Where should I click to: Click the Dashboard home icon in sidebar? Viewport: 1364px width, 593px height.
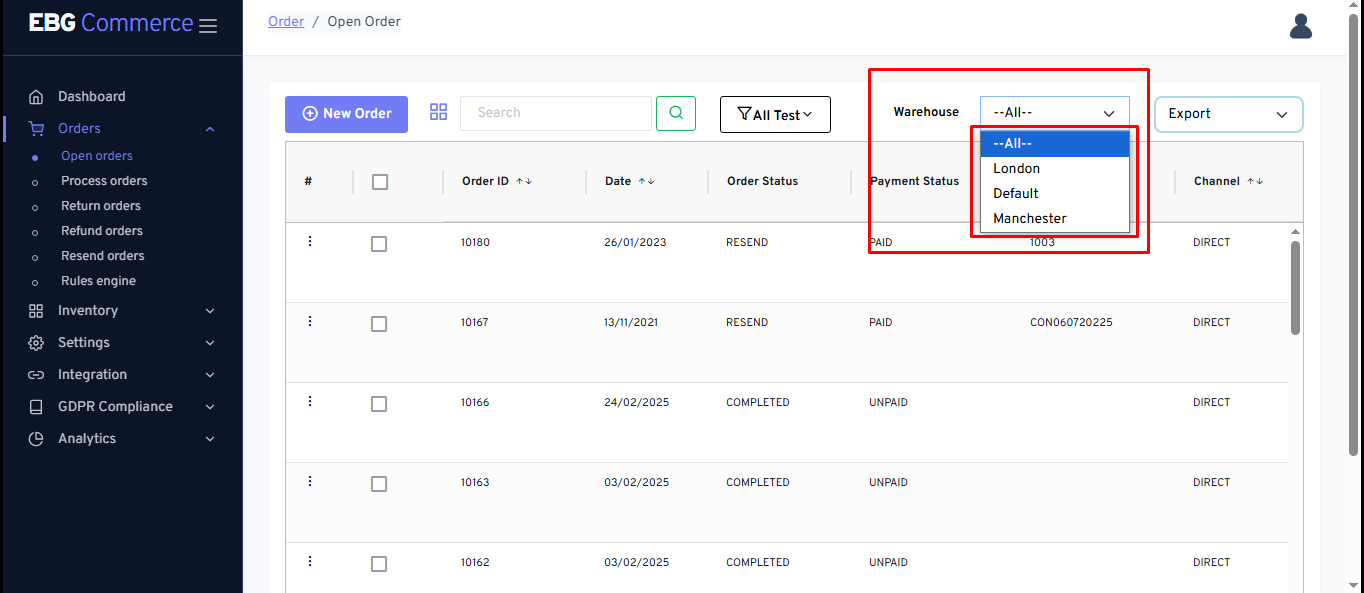(36, 97)
